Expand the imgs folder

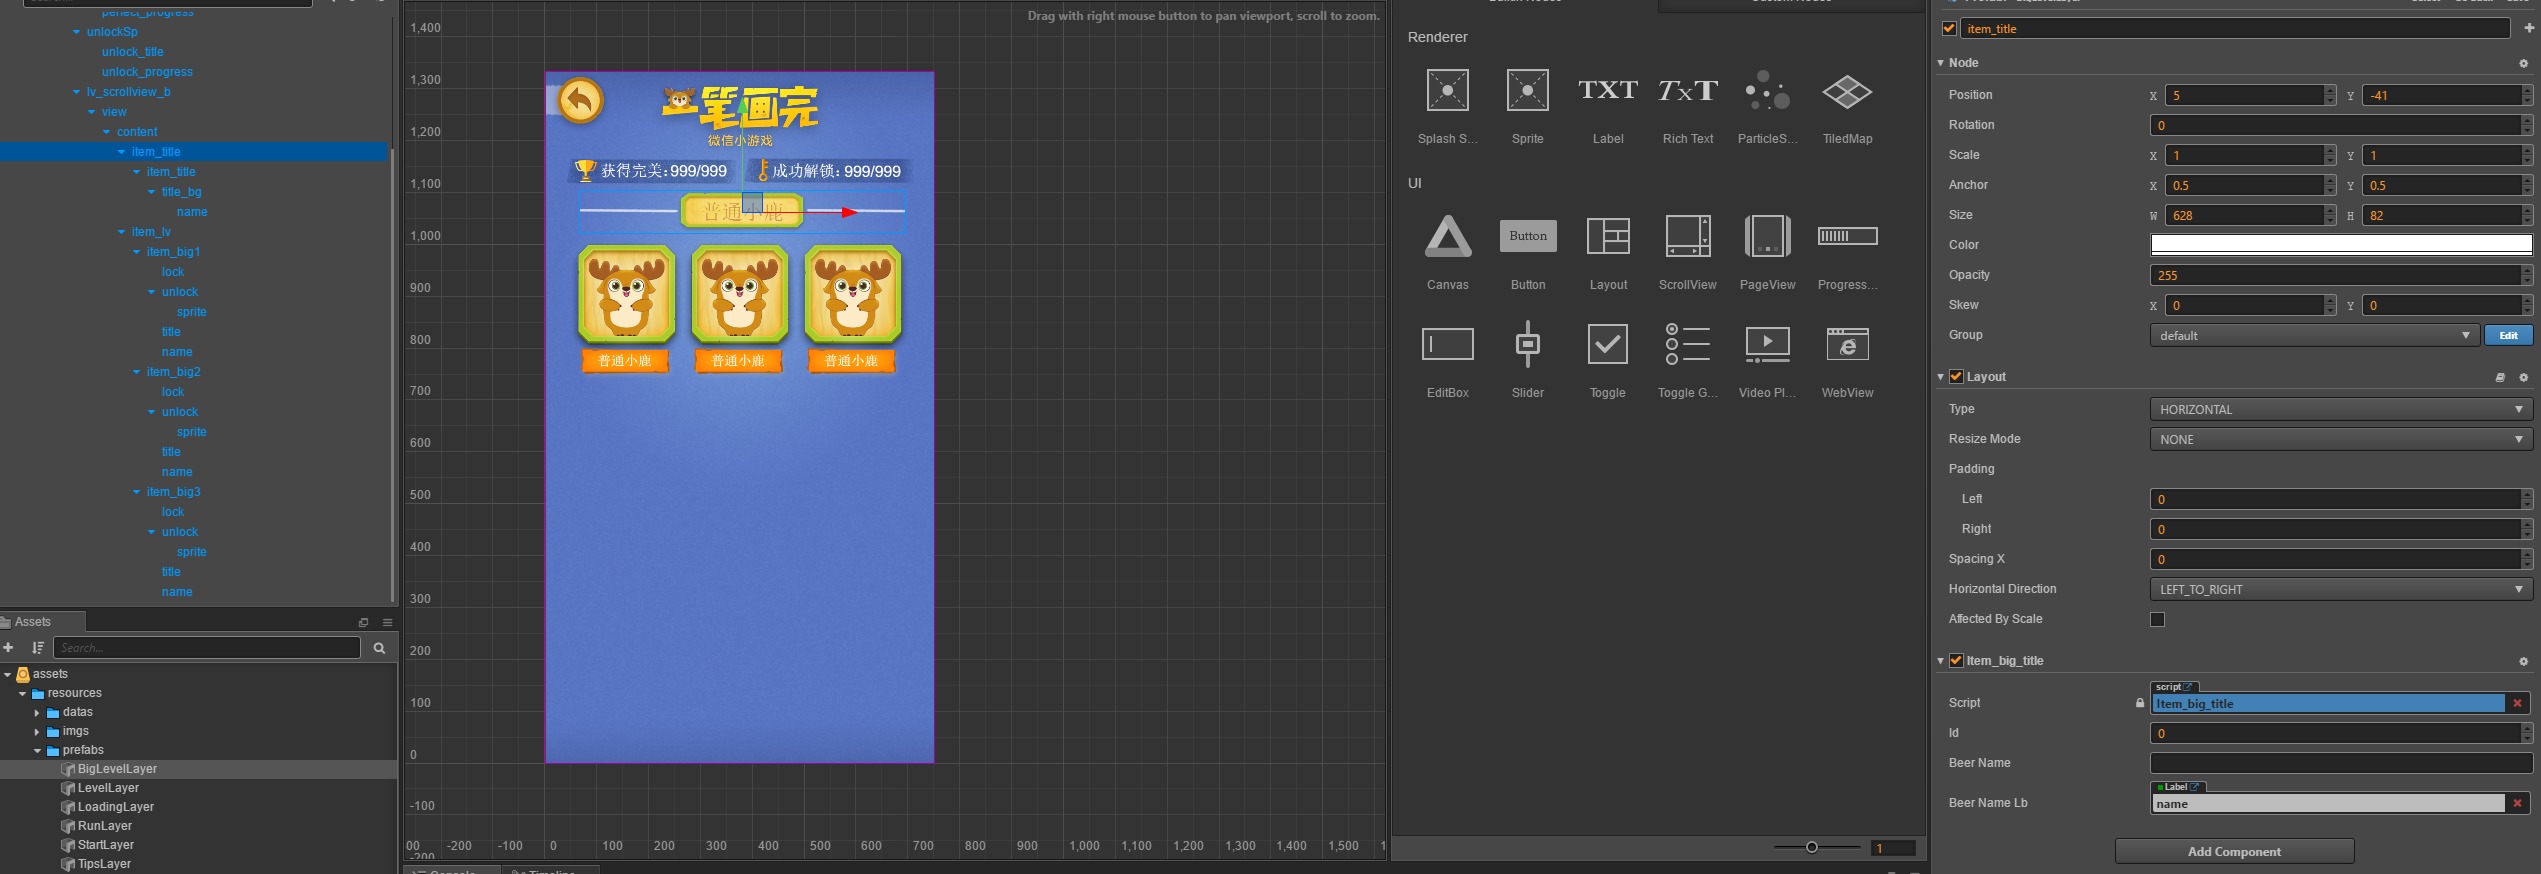click(x=37, y=732)
